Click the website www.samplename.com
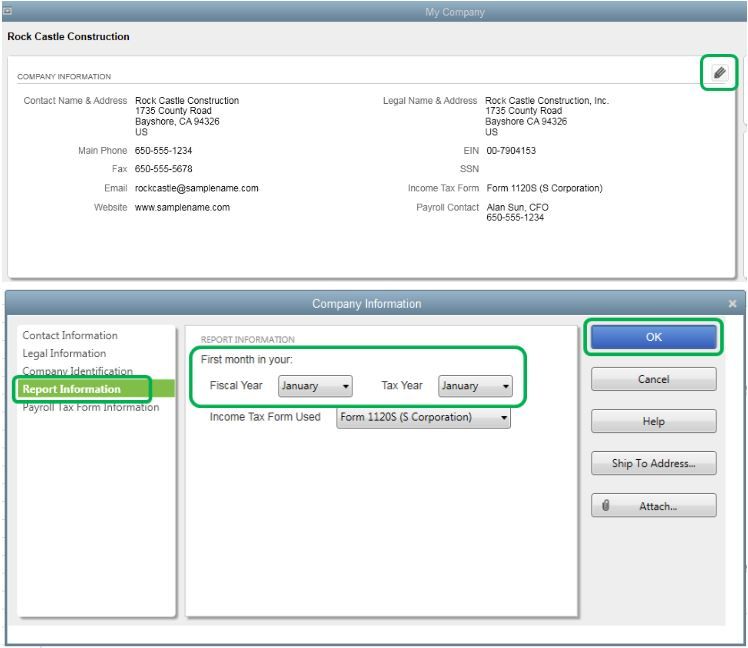This screenshot has height=648, width=748. pyautogui.click(x=182, y=207)
